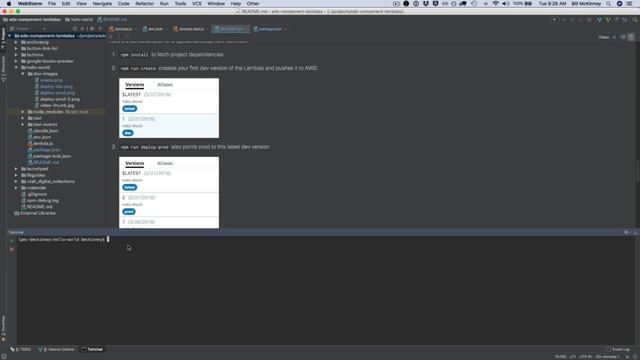Click the first Versions screenshot image

coord(169,108)
